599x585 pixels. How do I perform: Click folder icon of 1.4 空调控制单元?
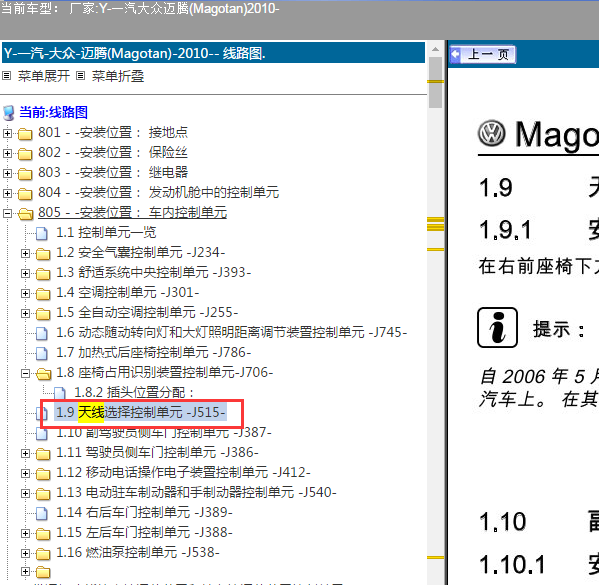(43, 293)
